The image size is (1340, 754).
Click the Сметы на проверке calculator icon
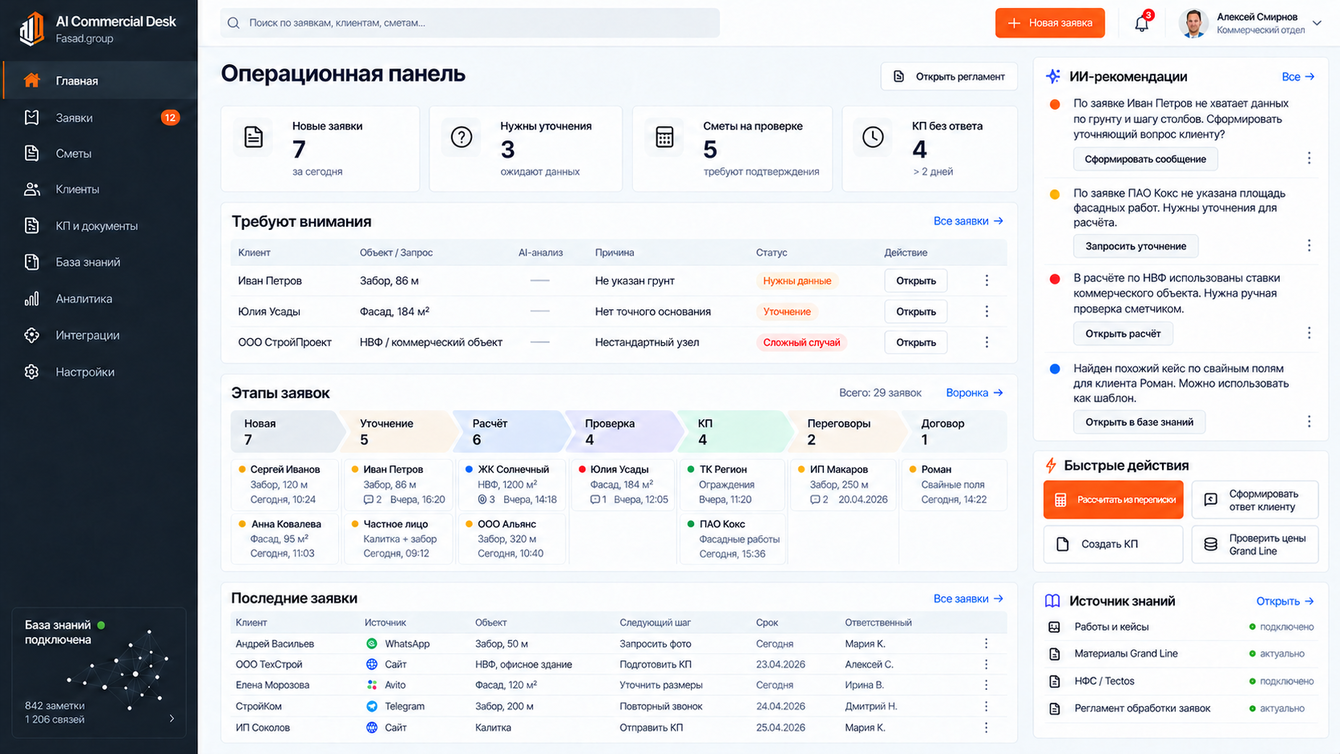coord(665,138)
